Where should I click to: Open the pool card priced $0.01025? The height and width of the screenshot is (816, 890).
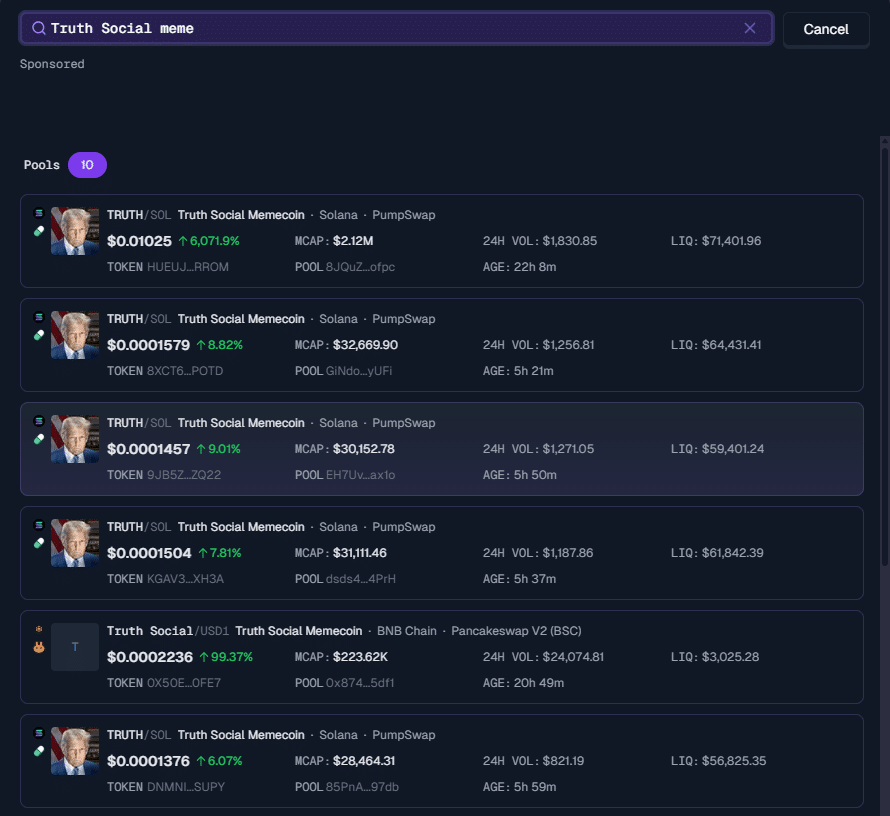click(442, 241)
